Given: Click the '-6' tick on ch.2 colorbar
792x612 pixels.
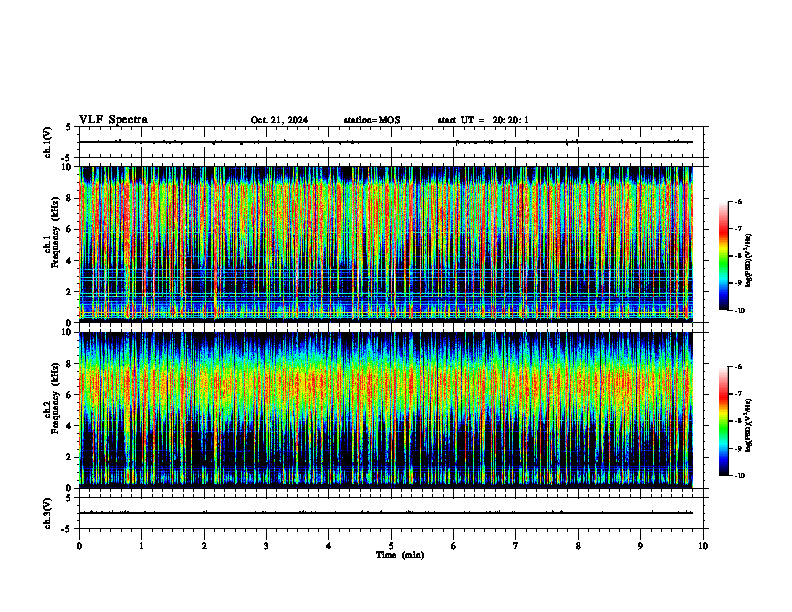Looking at the screenshot, I should tap(739, 367).
